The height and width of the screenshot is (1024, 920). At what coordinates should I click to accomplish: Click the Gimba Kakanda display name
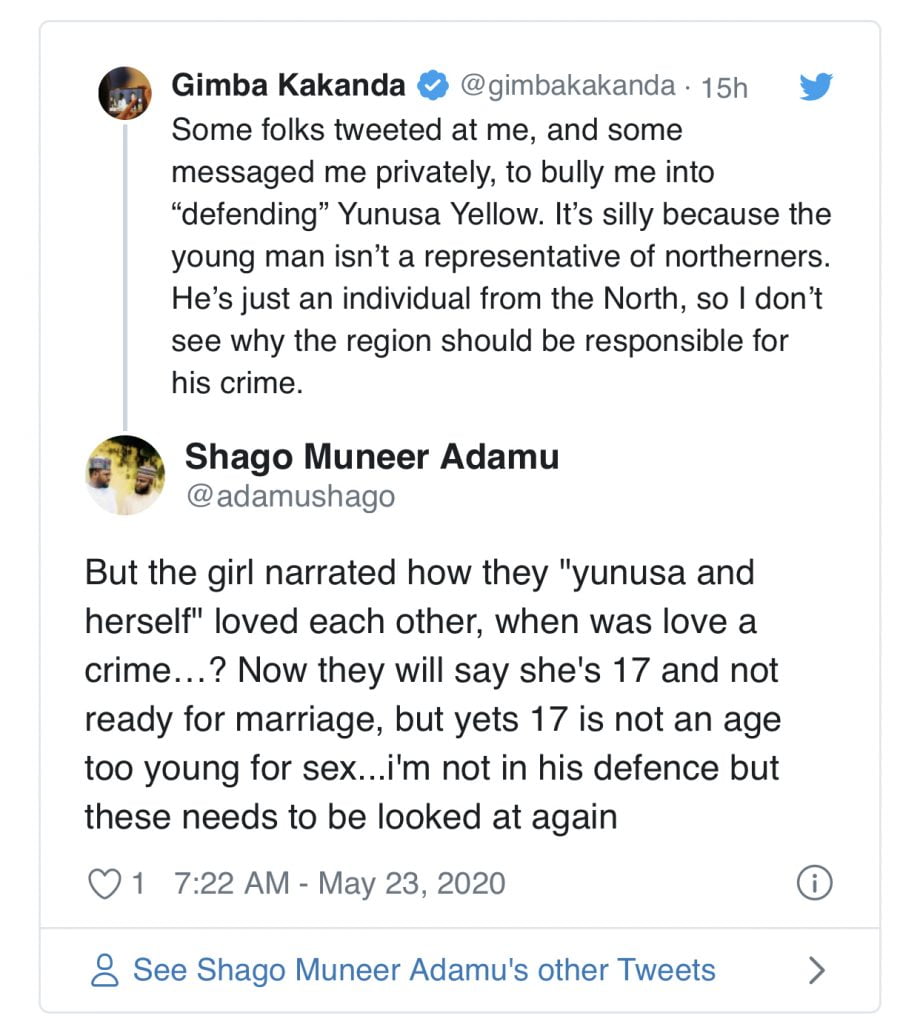coord(288,86)
